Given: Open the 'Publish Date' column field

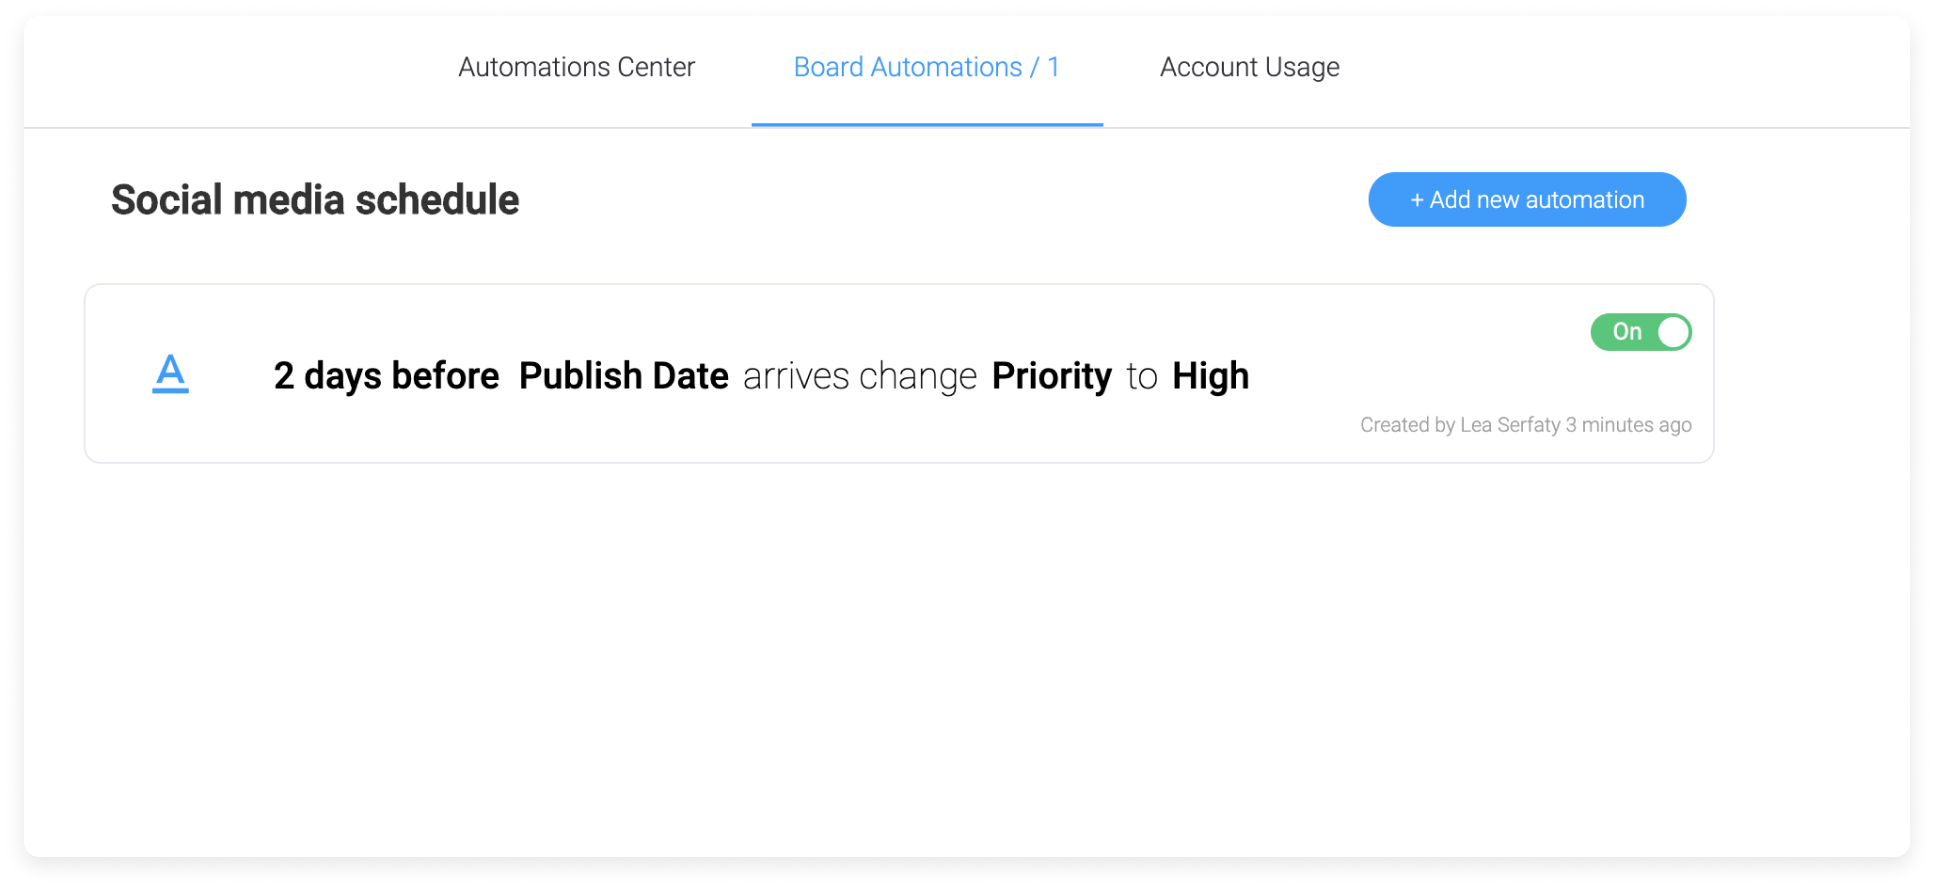Looking at the screenshot, I should [x=623, y=377].
